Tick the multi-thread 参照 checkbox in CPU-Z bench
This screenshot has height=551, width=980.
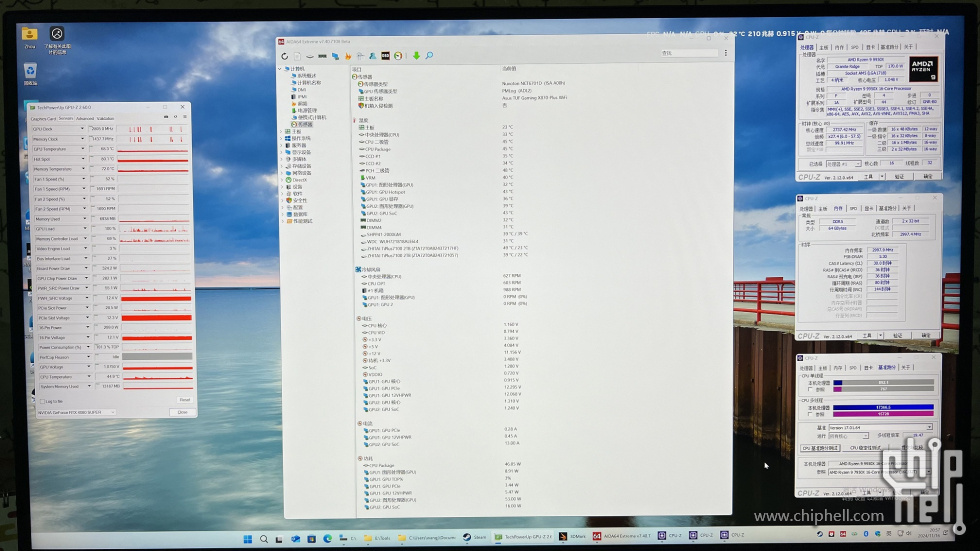(x=811, y=414)
